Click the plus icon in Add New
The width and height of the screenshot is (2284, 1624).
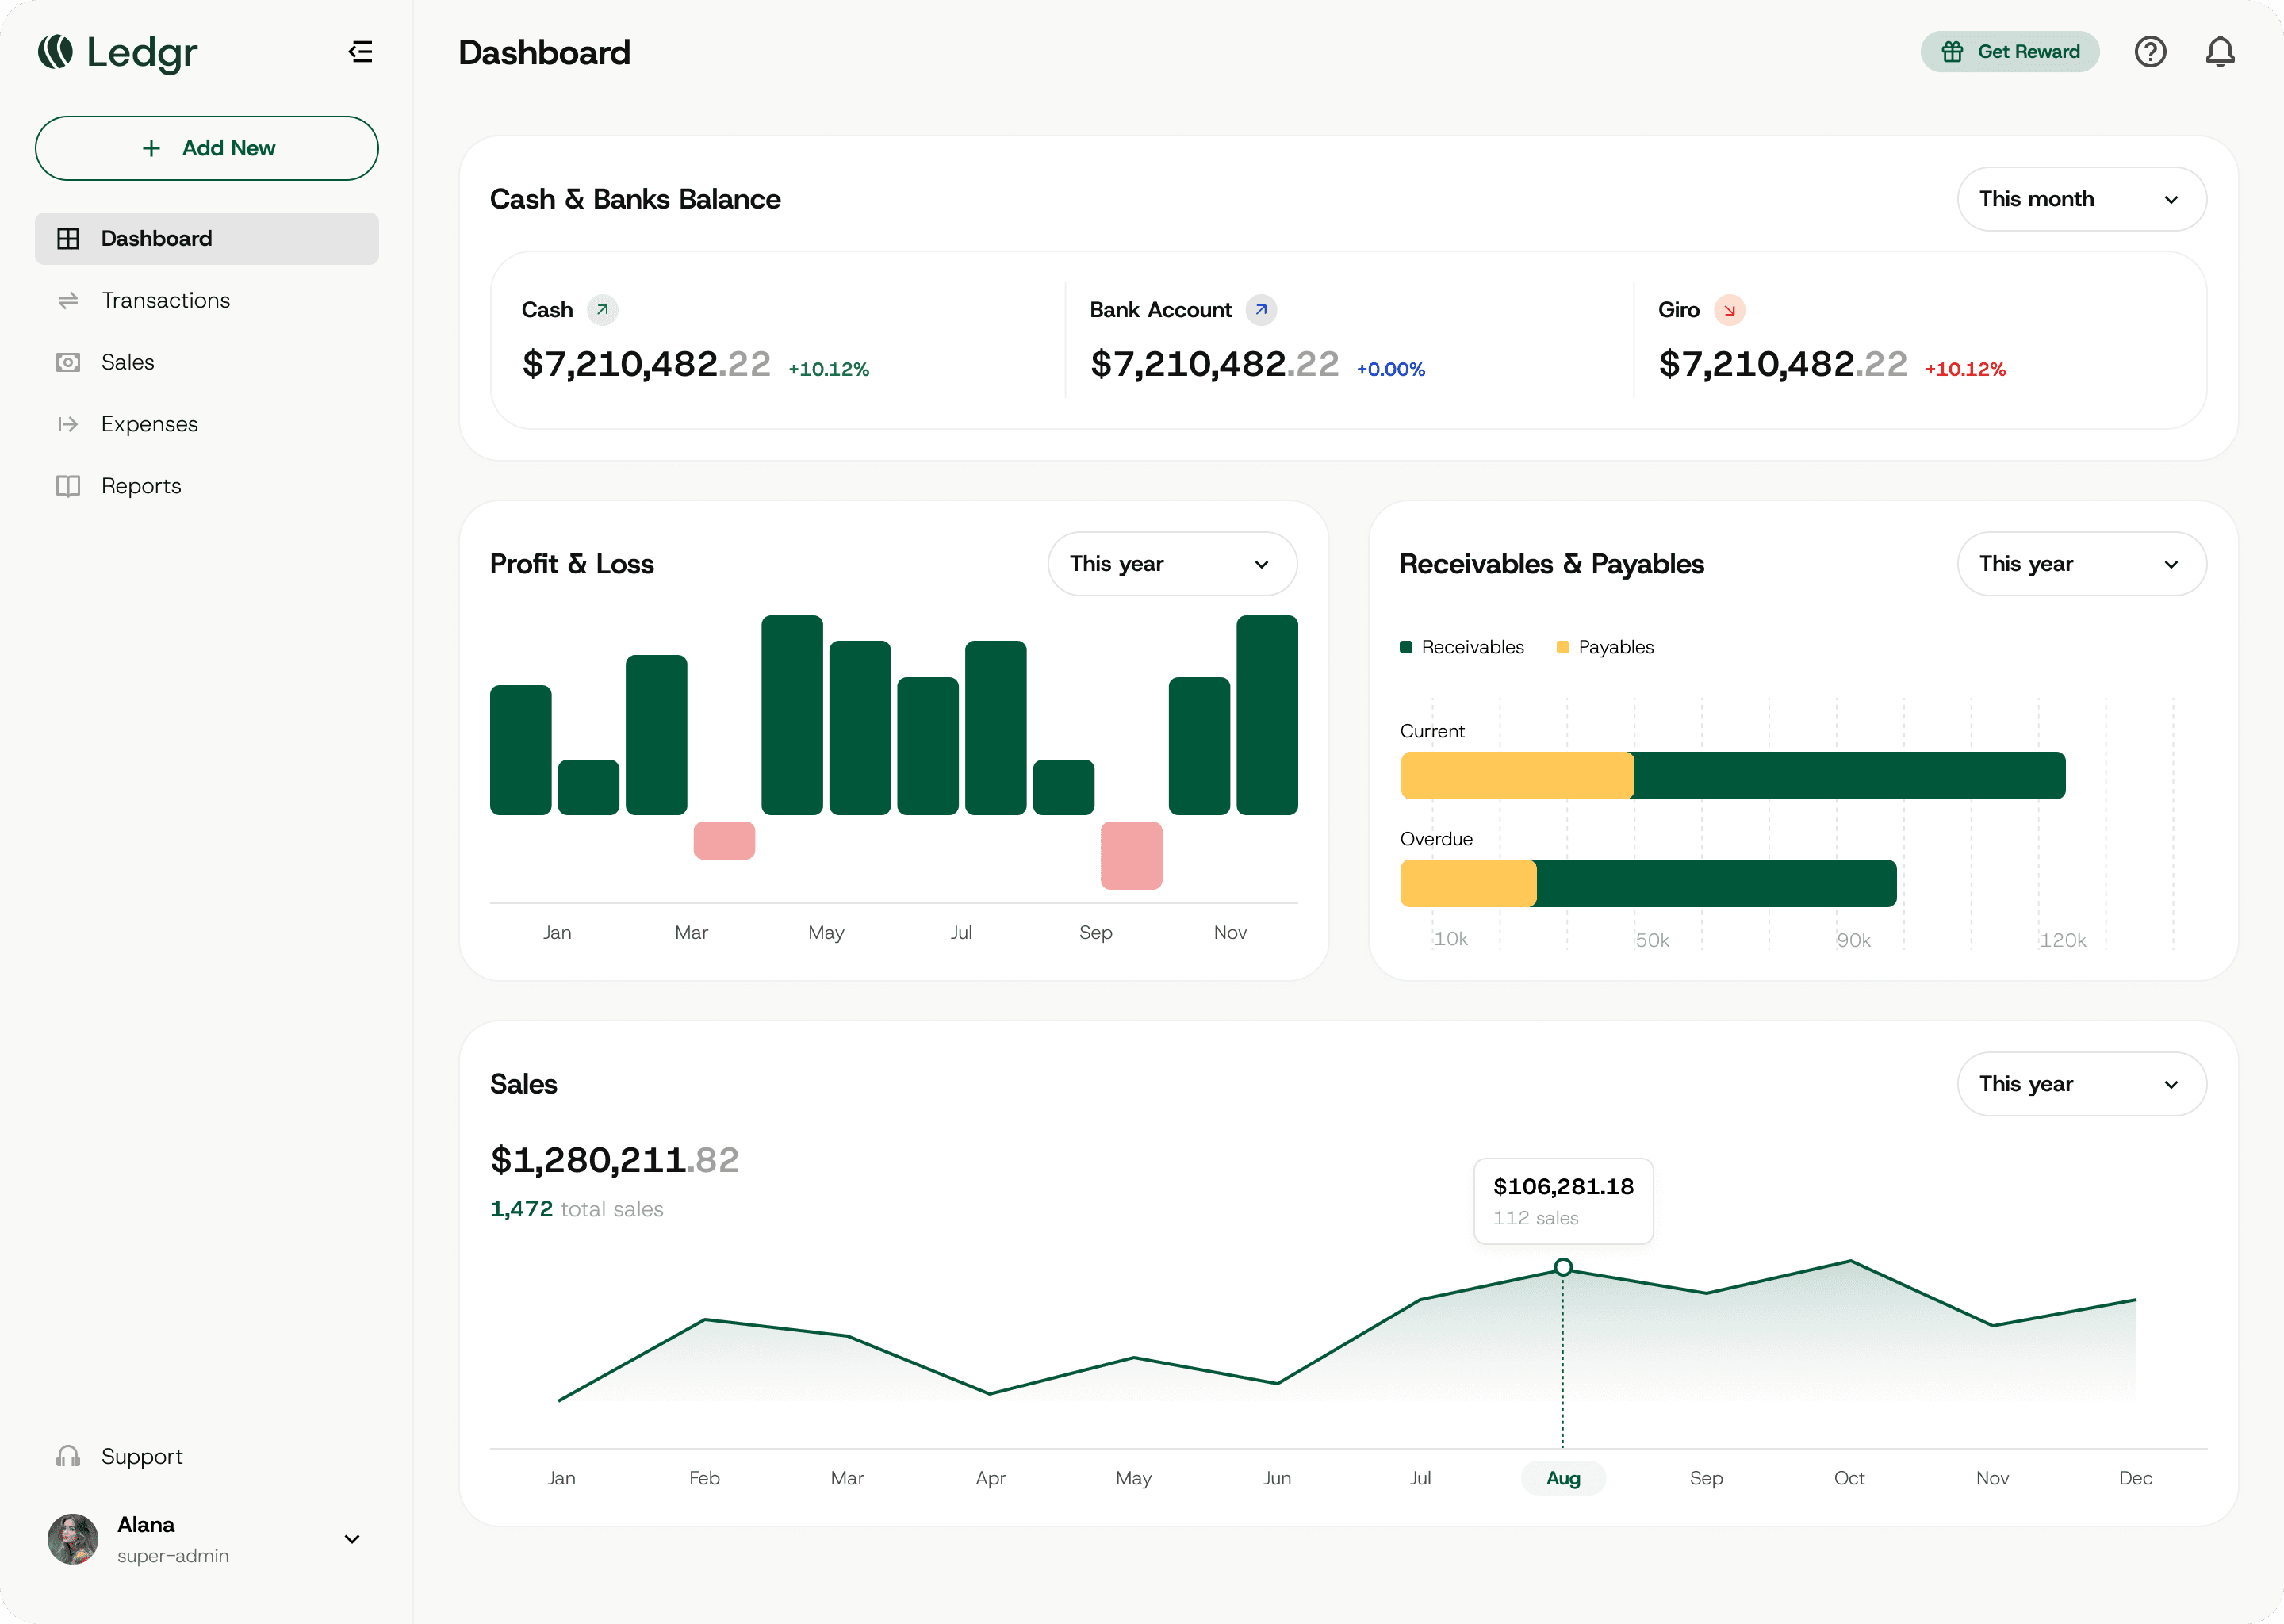click(151, 148)
